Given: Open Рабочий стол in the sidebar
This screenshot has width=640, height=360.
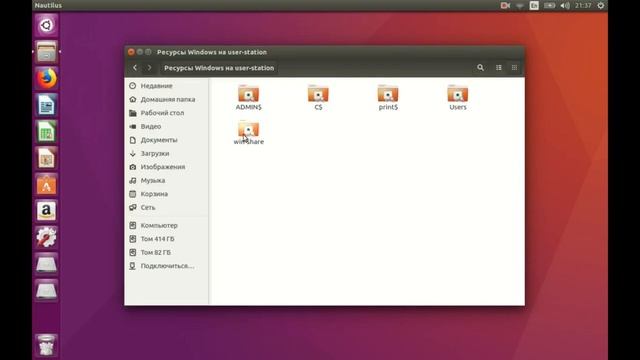Looking at the screenshot, I should pyautogui.click(x=167, y=113).
